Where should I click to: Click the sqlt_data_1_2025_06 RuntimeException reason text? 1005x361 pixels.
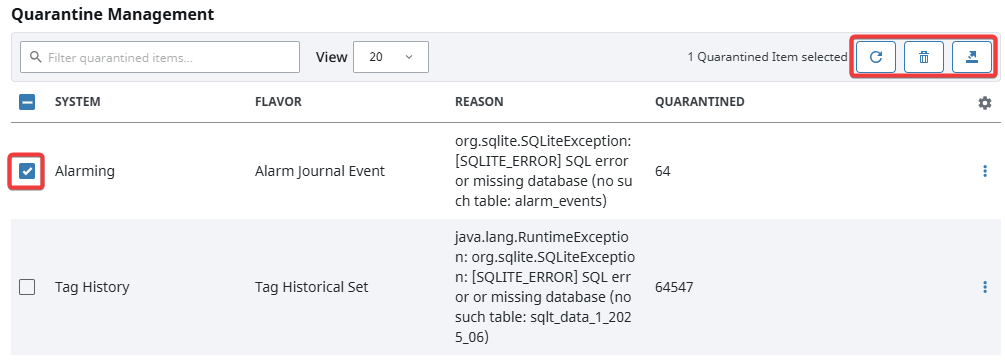(545, 287)
